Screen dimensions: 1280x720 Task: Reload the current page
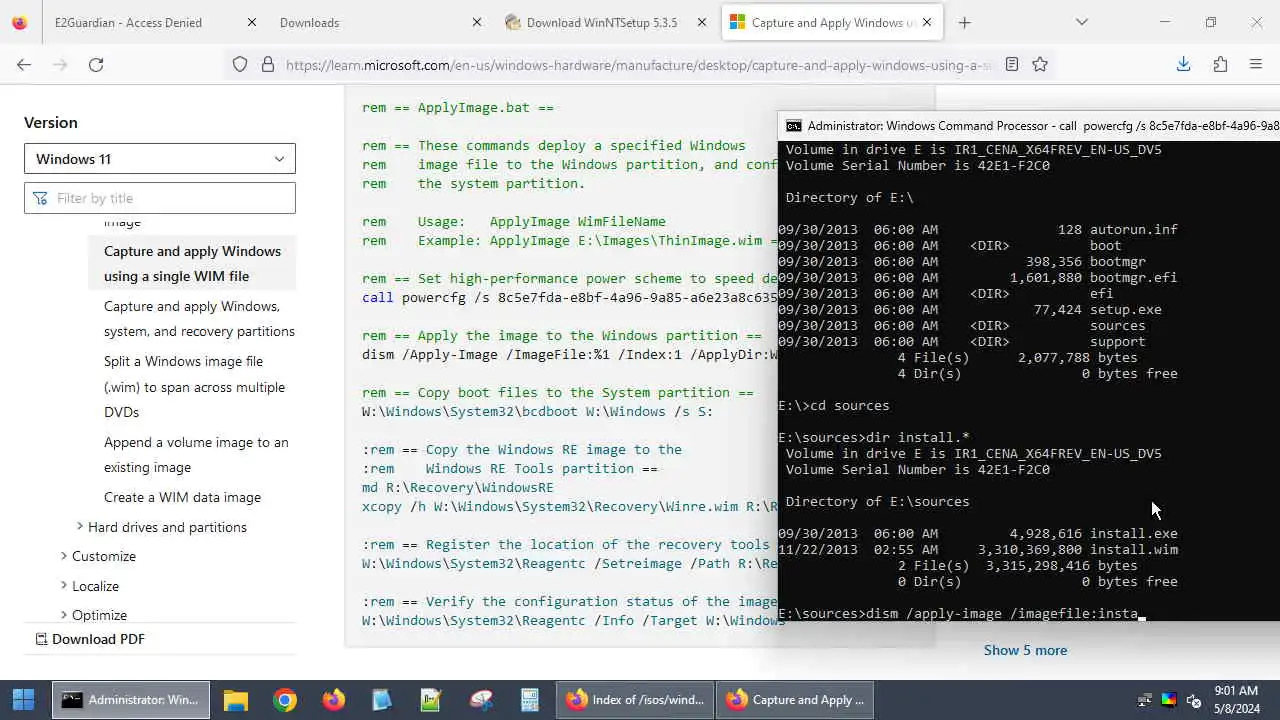96,64
